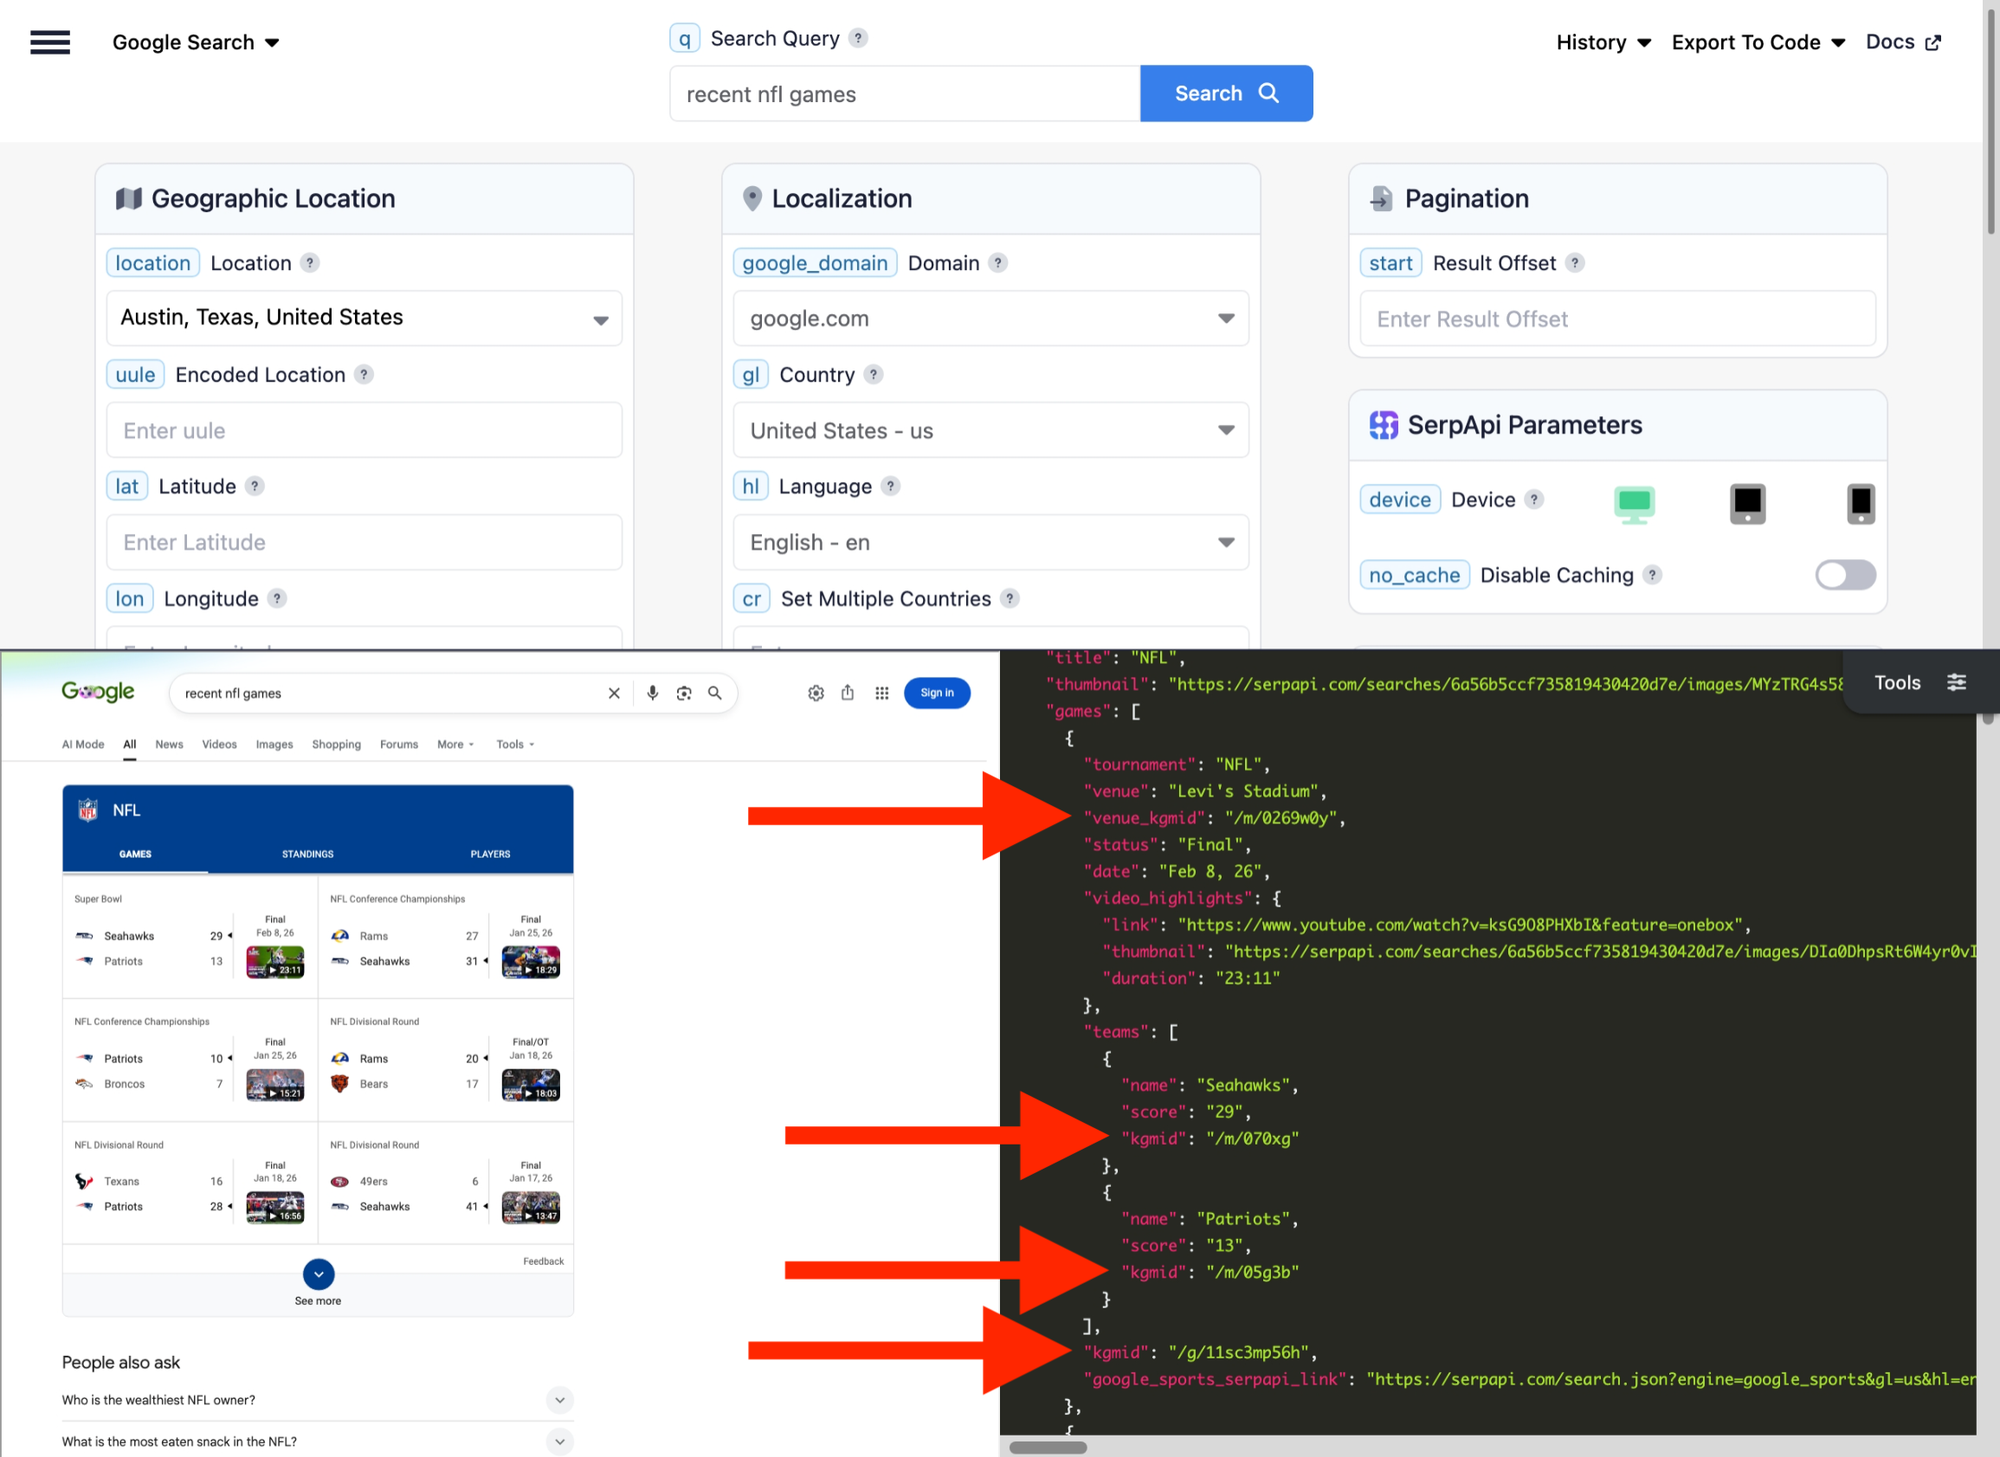The image size is (2000, 1457).
Task: Open the hamburger menu
Action: [50, 42]
